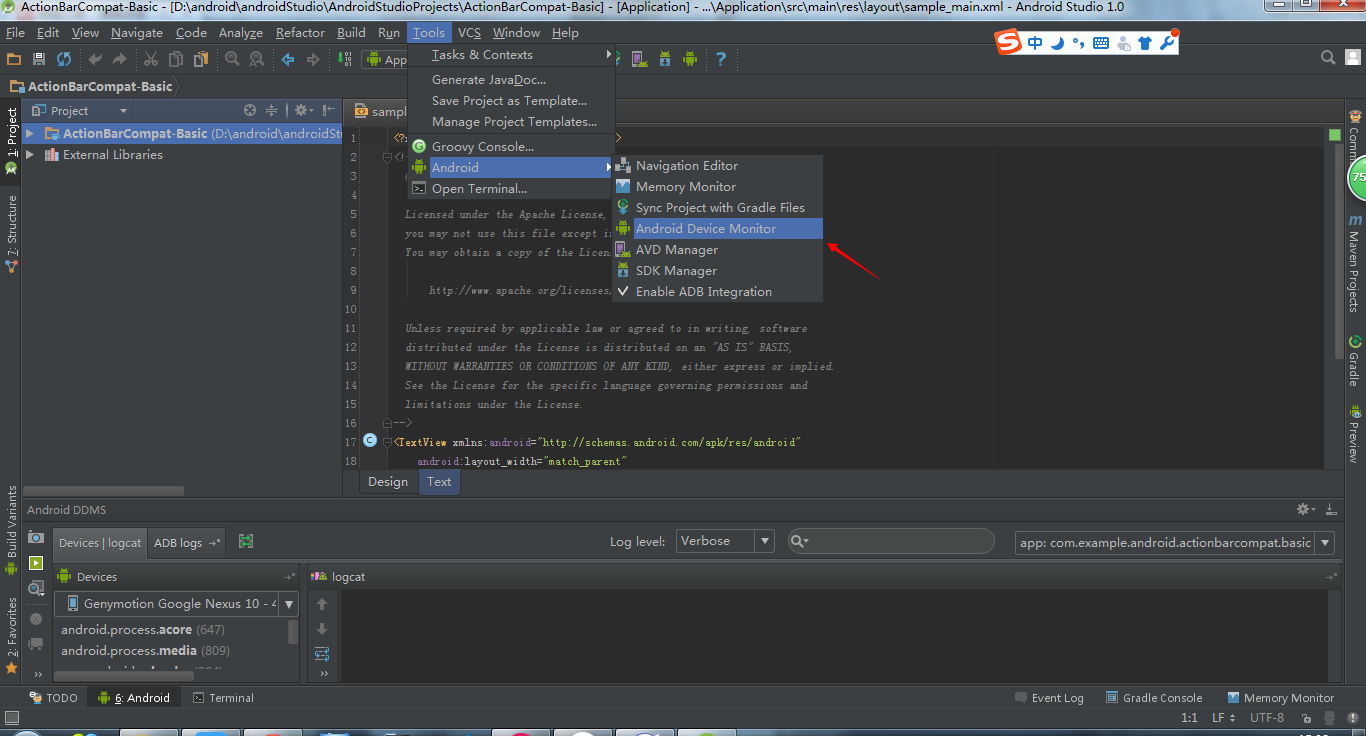The image size is (1366, 736).
Task: Open Groovy Console from Tools menu
Action: click(x=511, y=147)
